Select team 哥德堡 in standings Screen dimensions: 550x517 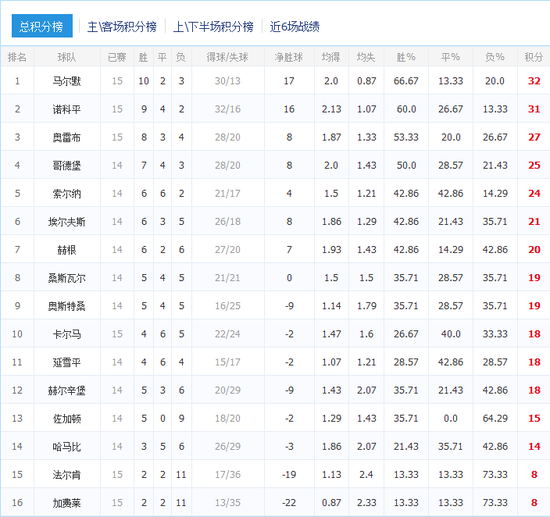click(x=67, y=165)
